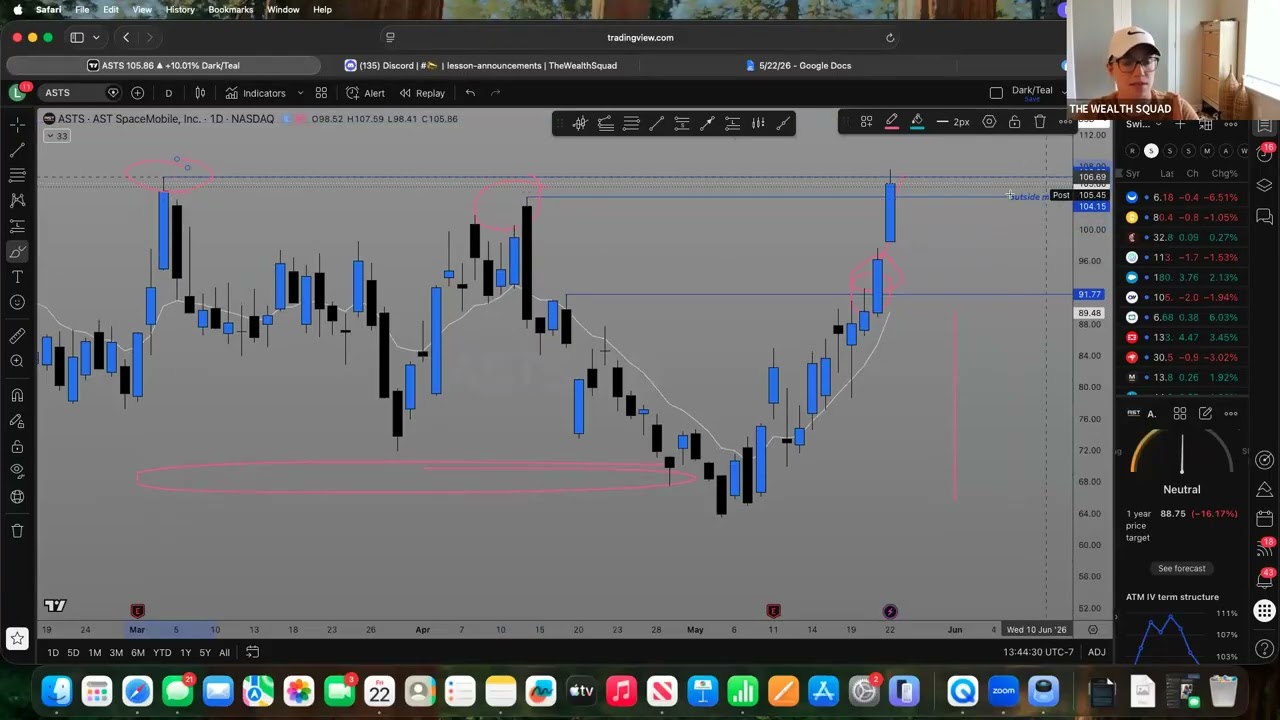
Task: Select the crosshair cursor tool
Action: pos(17,123)
